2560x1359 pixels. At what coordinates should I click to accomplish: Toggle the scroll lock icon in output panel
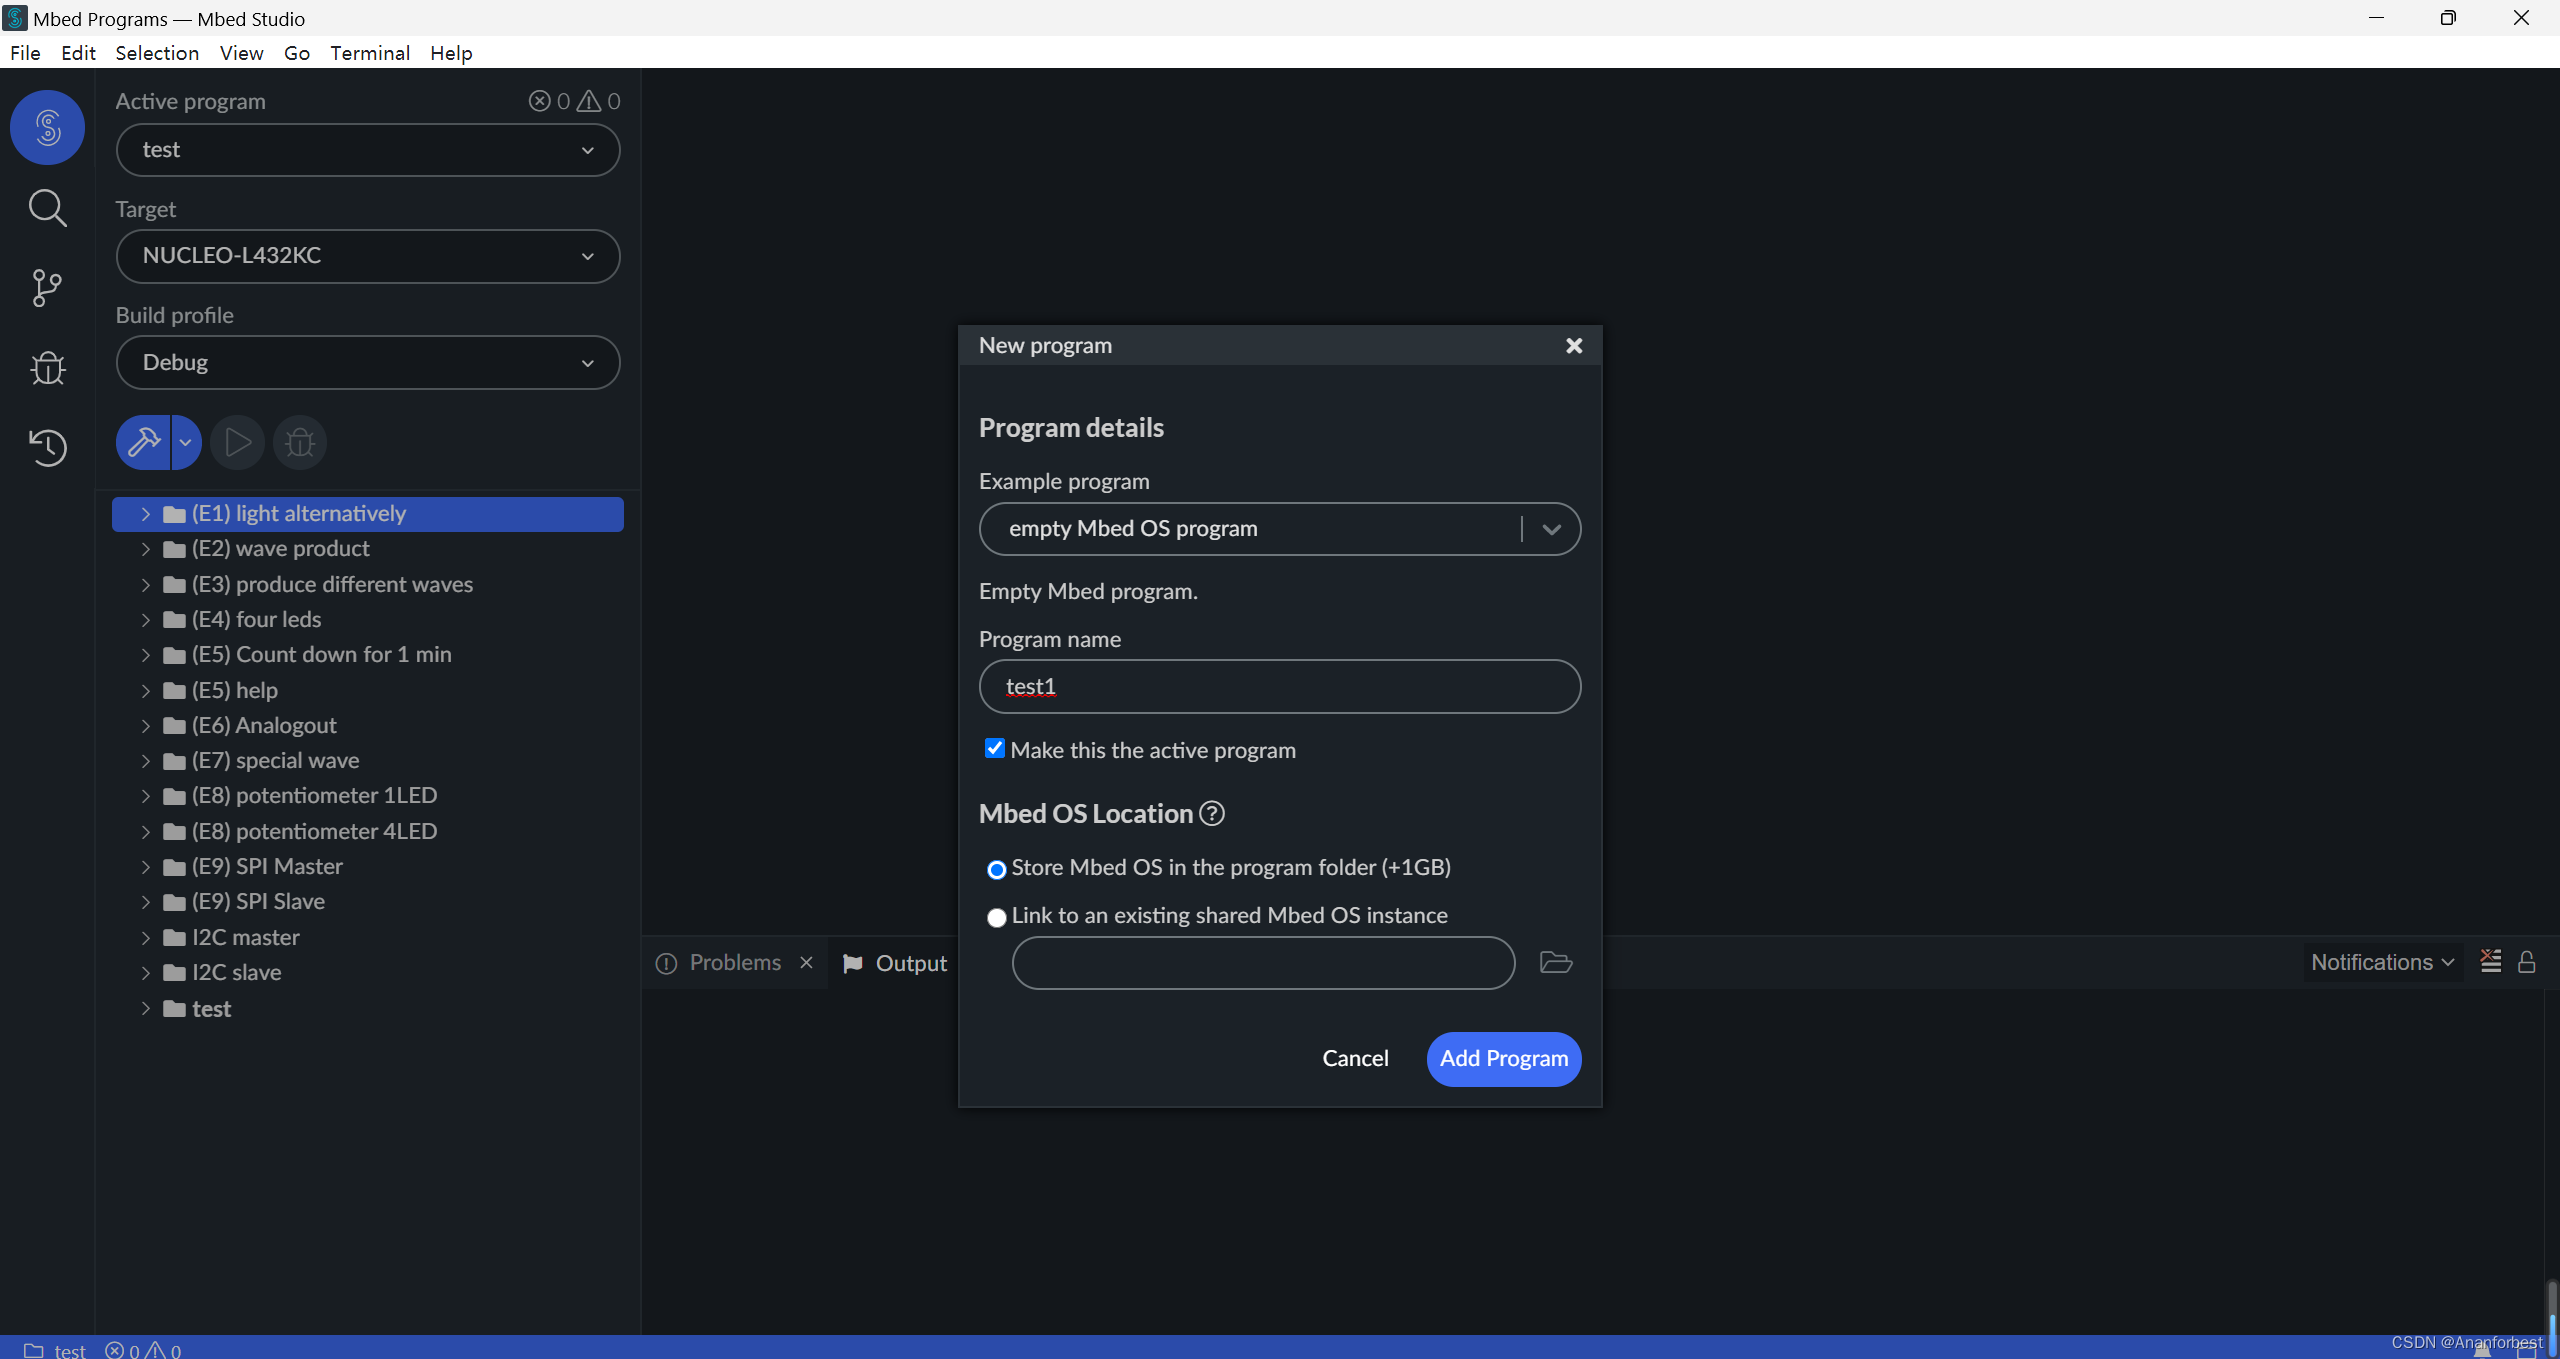2527,962
